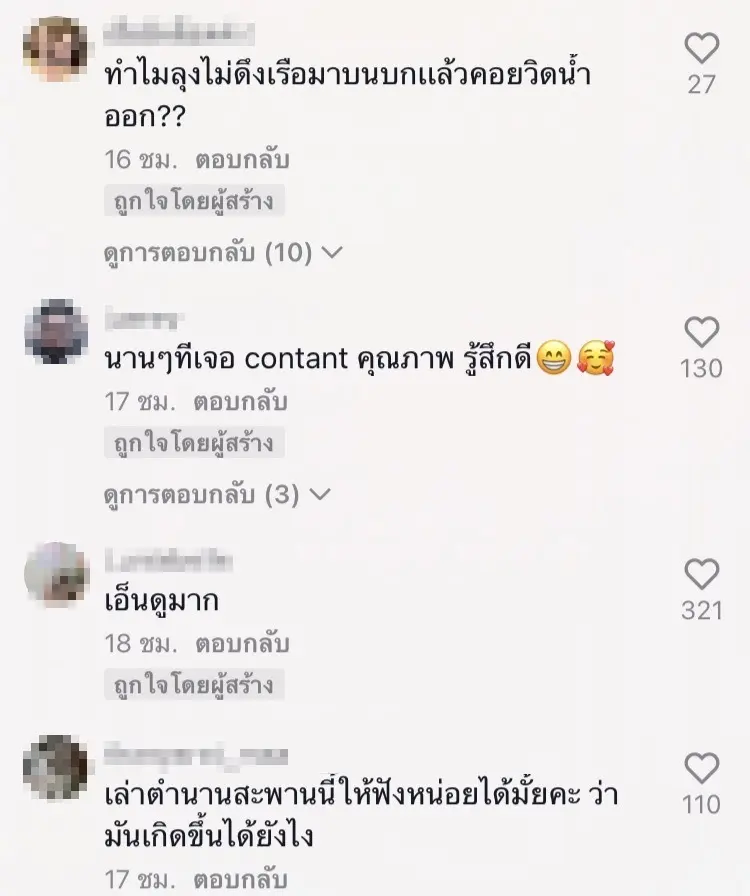Select the comment text 'เอ็นดูมาก'
This screenshot has width=750, height=896.
pos(162,601)
